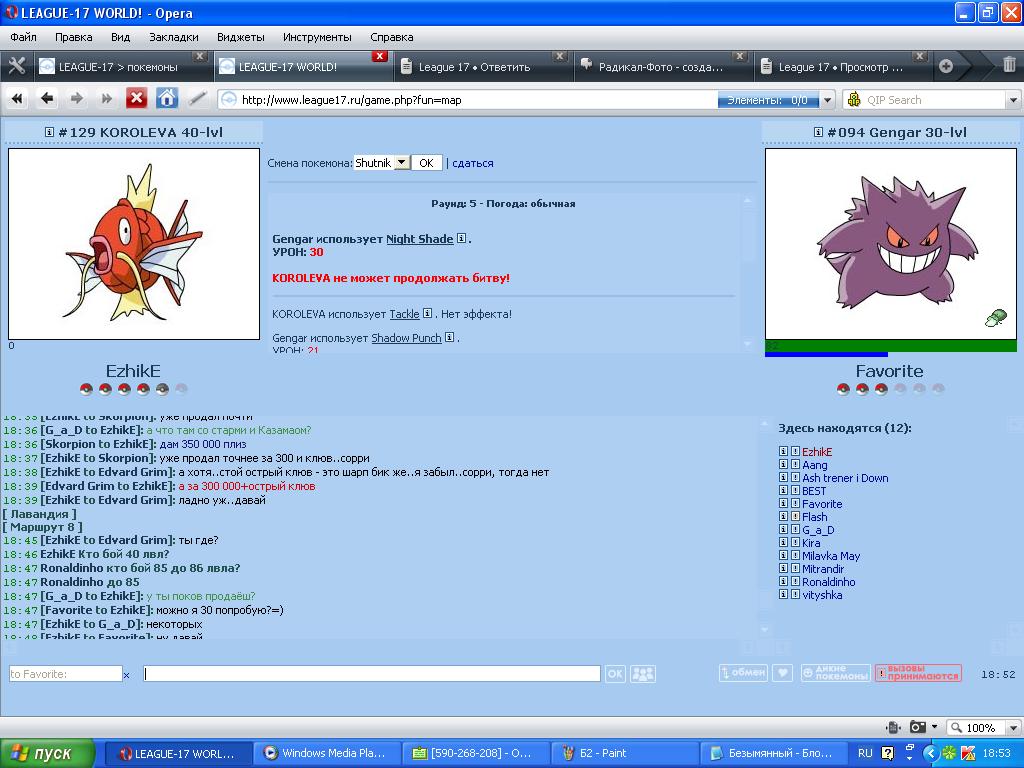The image size is (1024, 768).
Task: Click the chat message input field
Action: point(372,673)
